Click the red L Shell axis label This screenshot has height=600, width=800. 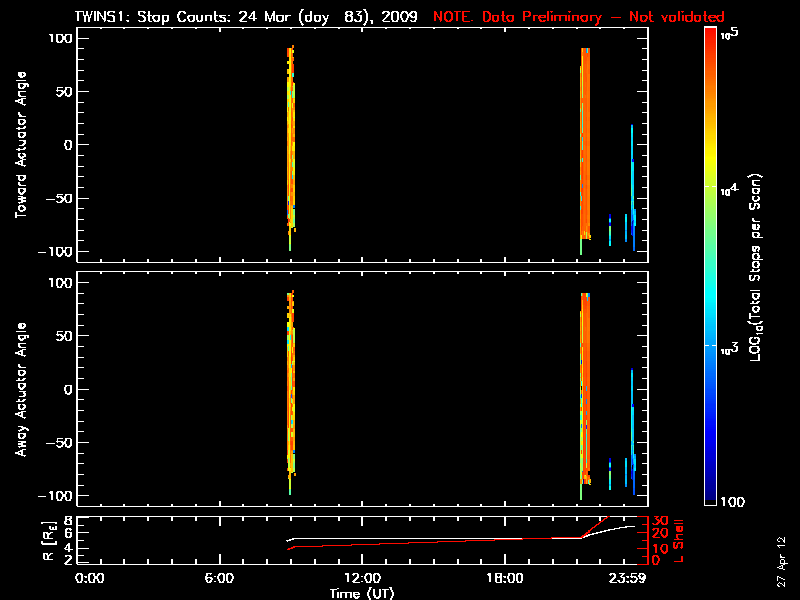point(681,539)
